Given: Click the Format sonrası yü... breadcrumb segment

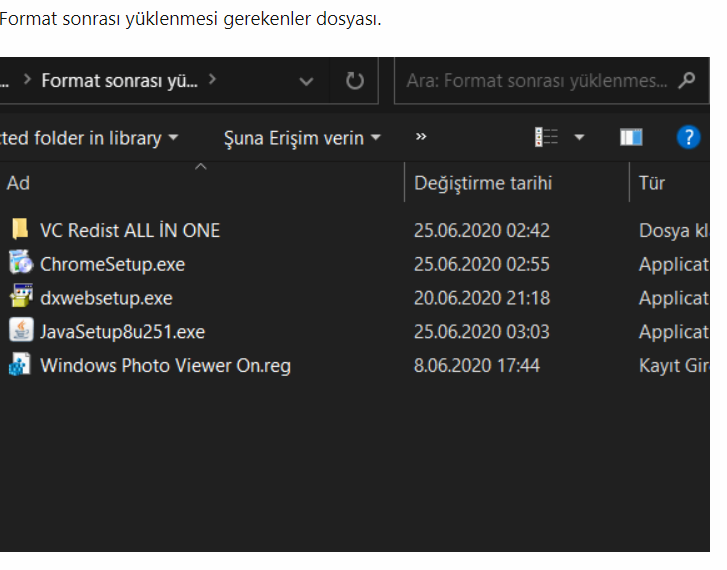Looking at the screenshot, I should [119, 81].
